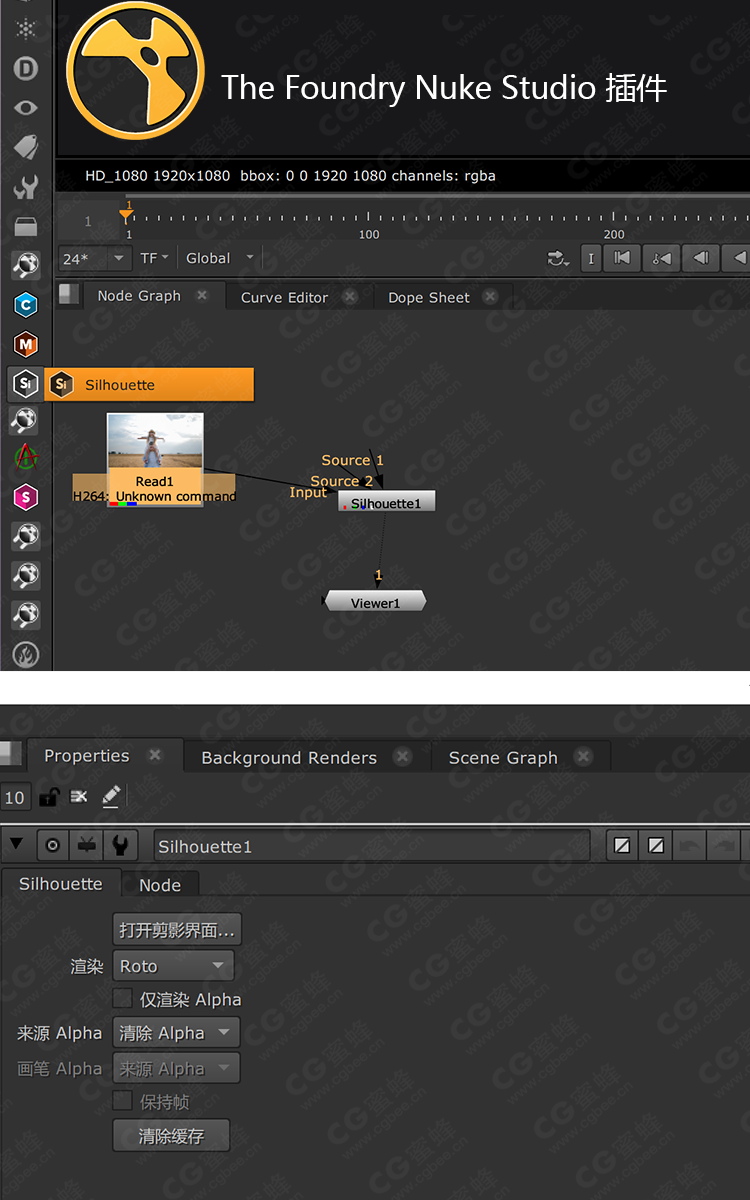Open the 画笔 Alpha dropdown
Image resolution: width=750 pixels, height=1200 pixels.
[x=176, y=1069]
